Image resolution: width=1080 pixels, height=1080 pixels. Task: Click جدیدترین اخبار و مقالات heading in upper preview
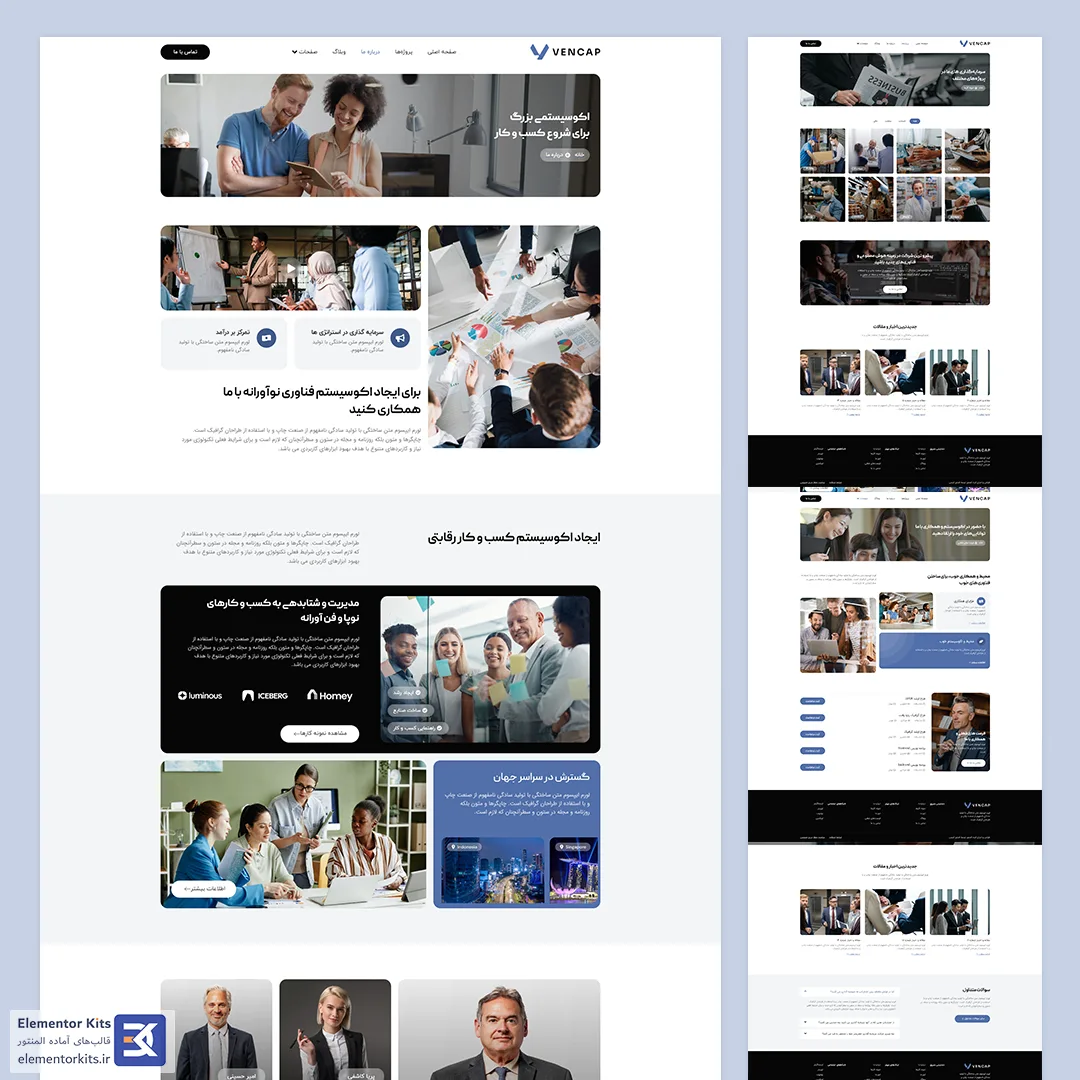tap(895, 326)
